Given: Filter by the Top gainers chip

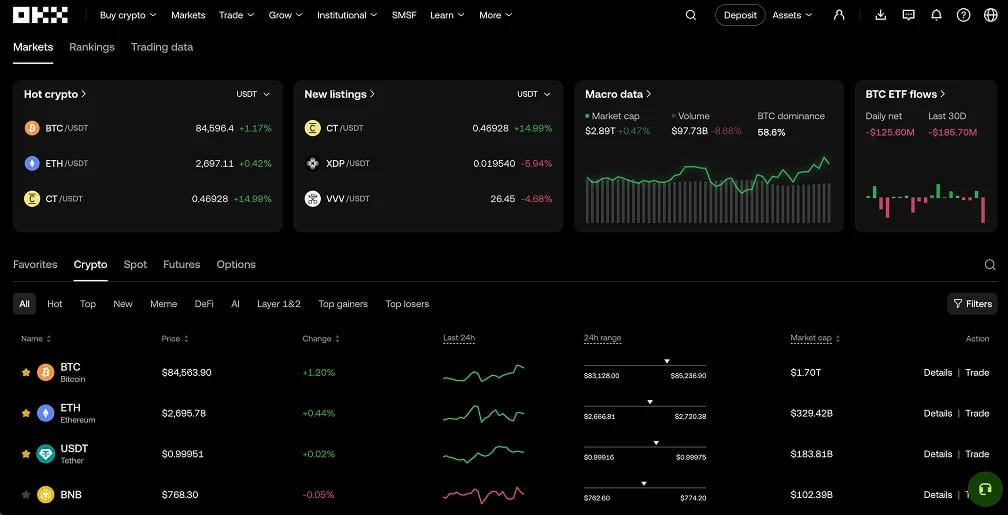Looking at the screenshot, I should (x=343, y=303).
